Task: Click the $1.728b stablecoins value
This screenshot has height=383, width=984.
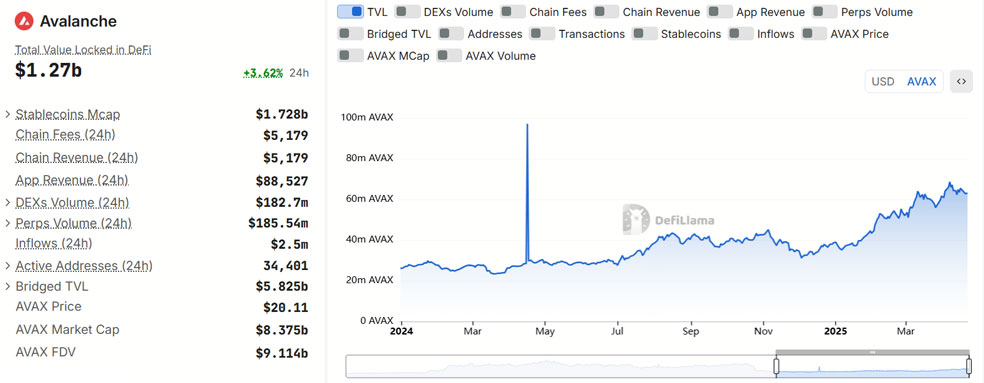Action: pos(282,114)
